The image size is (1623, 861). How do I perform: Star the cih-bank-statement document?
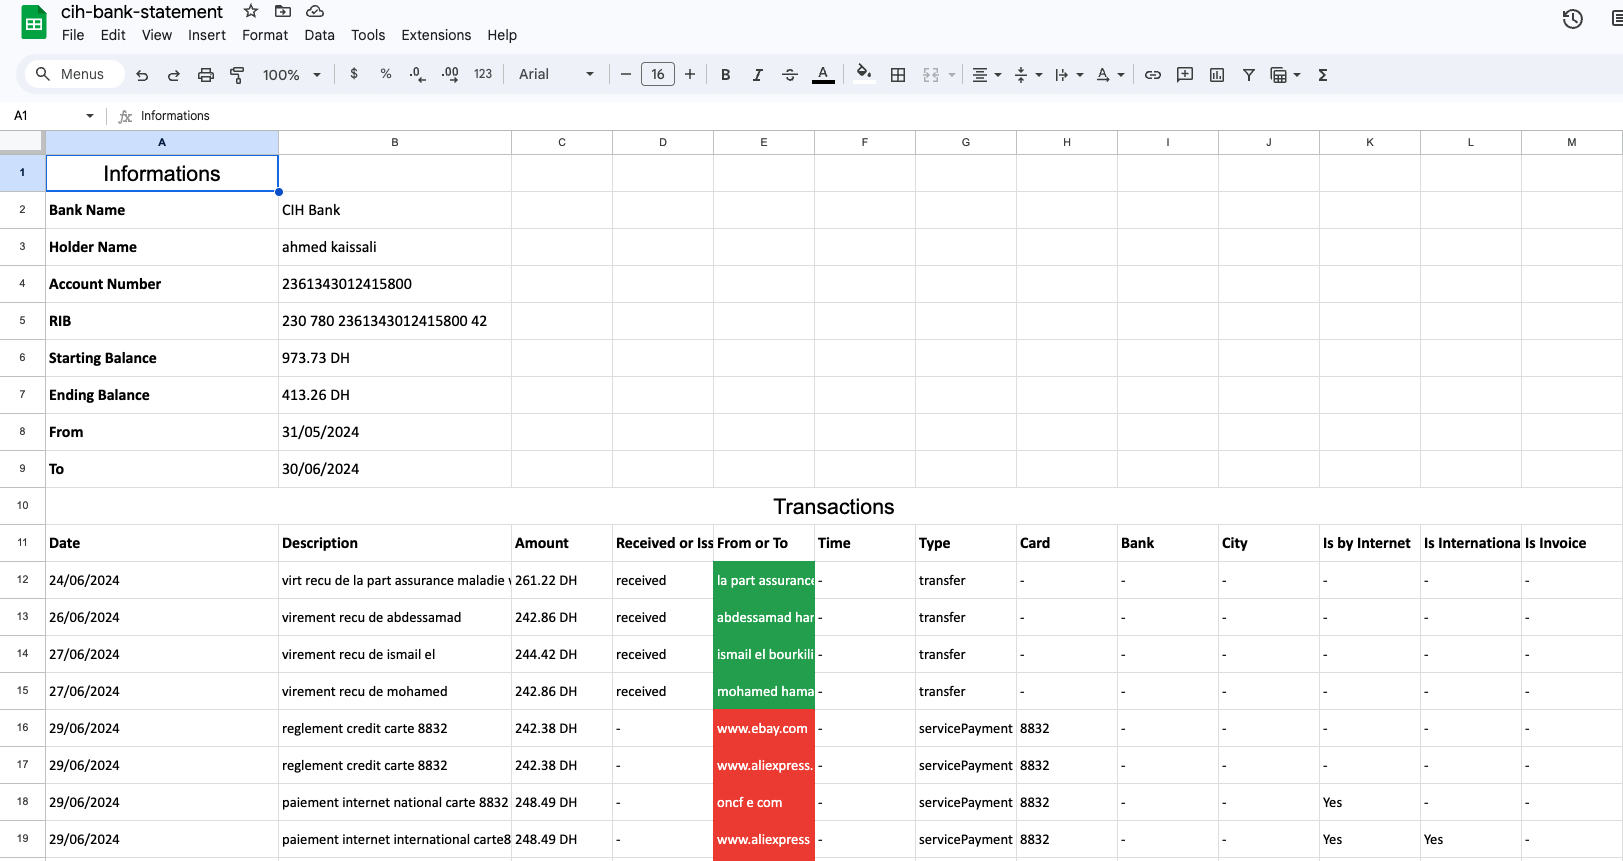251,11
